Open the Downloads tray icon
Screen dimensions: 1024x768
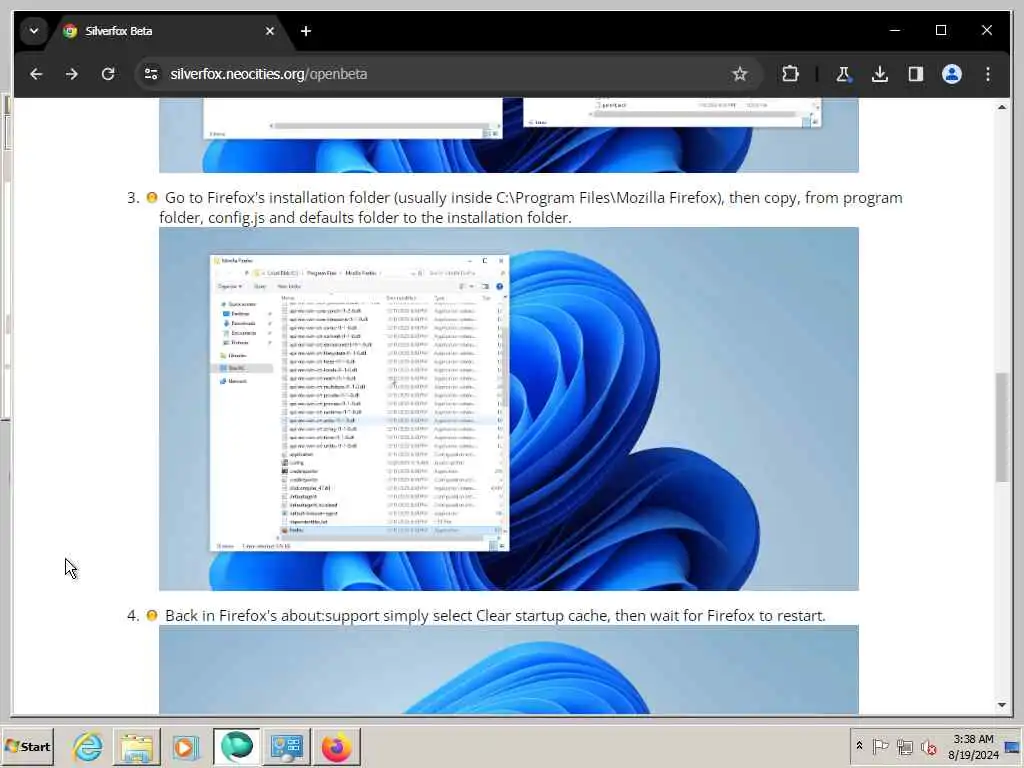point(880,74)
